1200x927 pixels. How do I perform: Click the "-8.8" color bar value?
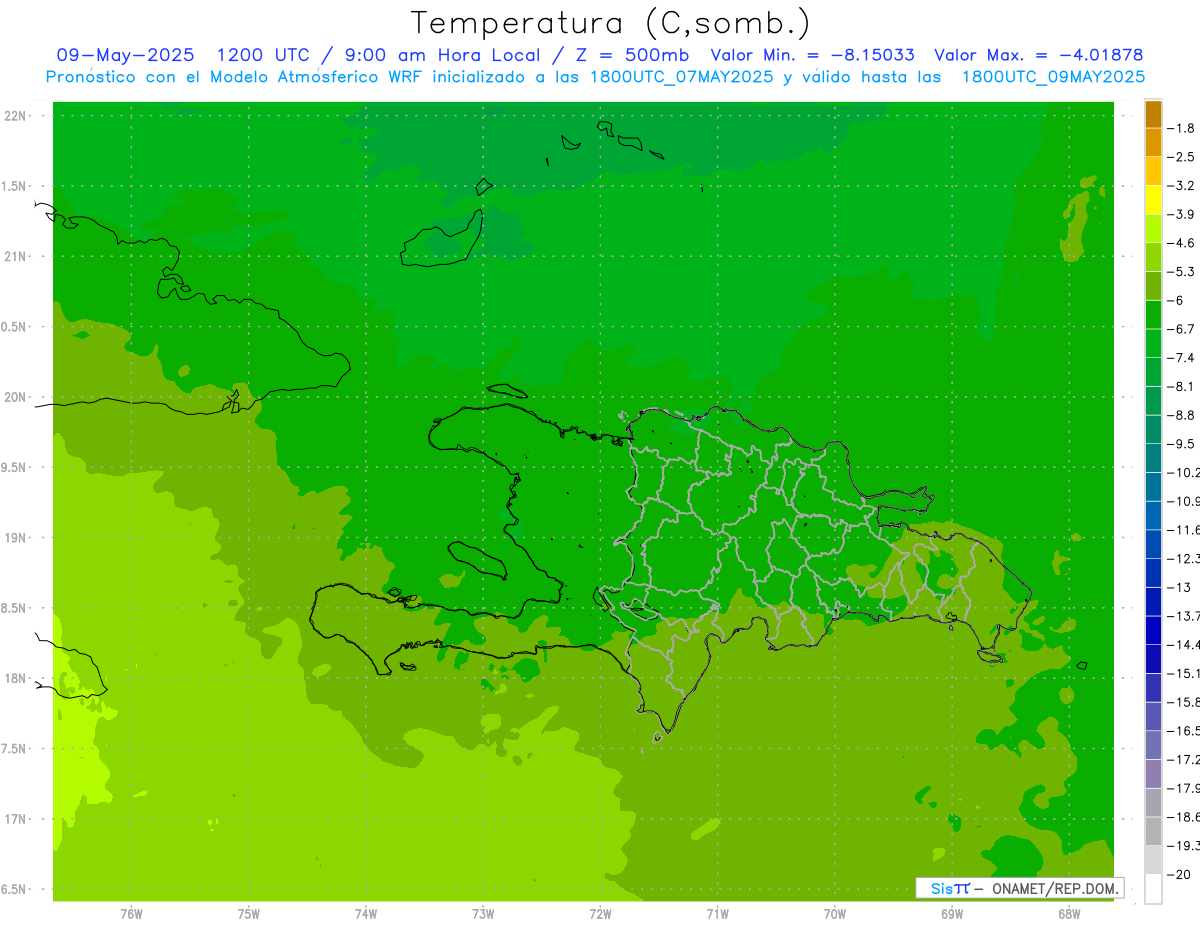coord(1182,415)
